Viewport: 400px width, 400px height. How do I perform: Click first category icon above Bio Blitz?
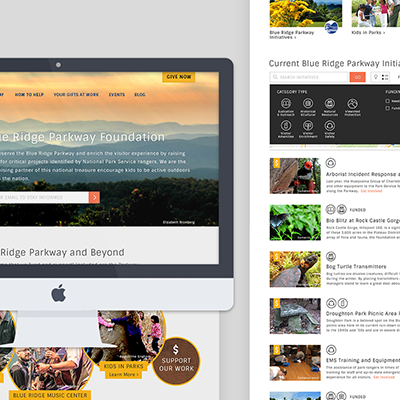pos(331,210)
